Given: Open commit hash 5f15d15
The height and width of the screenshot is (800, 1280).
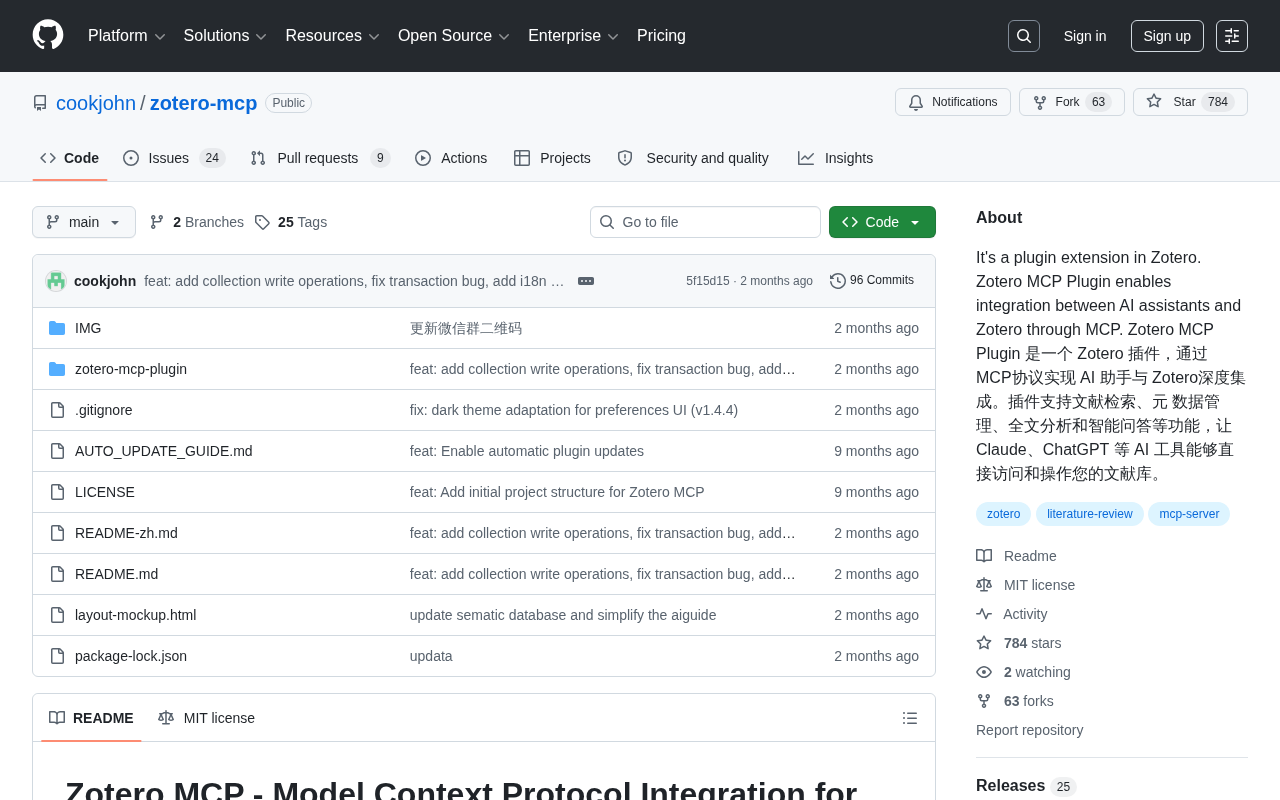Looking at the screenshot, I should tap(707, 281).
